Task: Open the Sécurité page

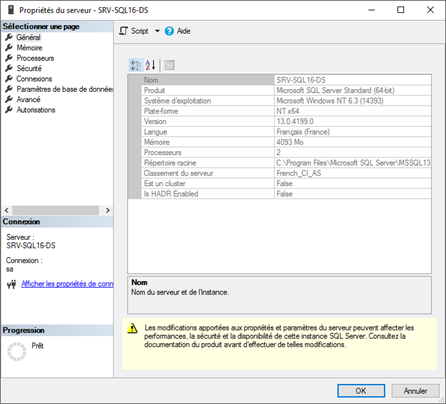Action: tap(29, 68)
